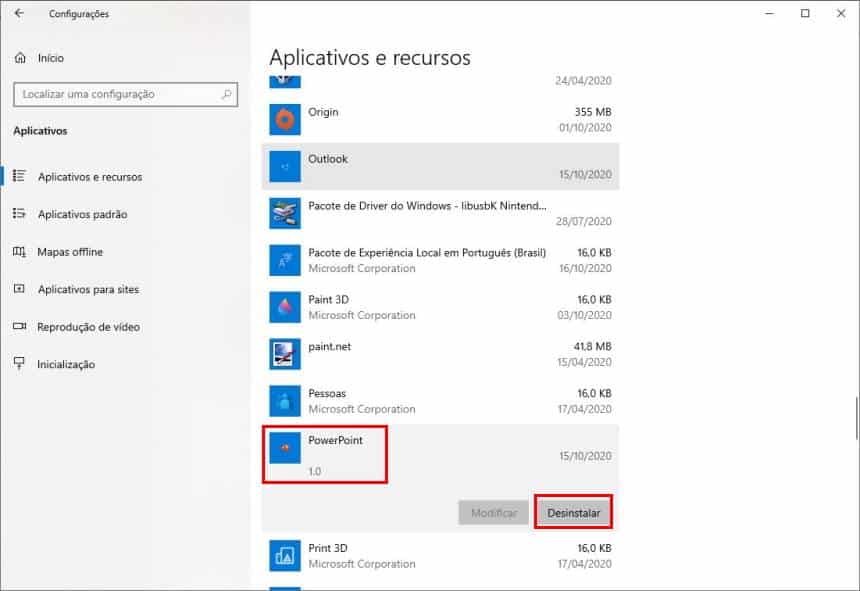The width and height of the screenshot is (860, 591).
Task: Select the Outlook app icon
Action: pos(285,166)
